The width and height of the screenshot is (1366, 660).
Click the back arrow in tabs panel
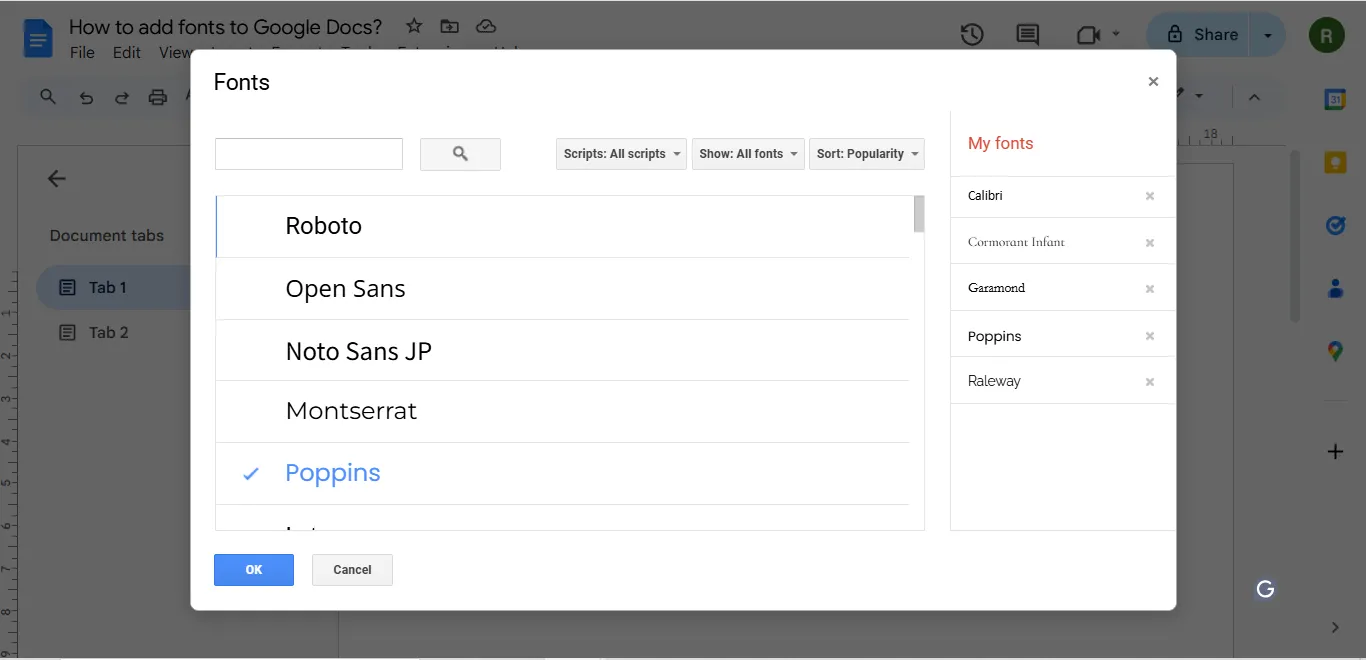57,179
